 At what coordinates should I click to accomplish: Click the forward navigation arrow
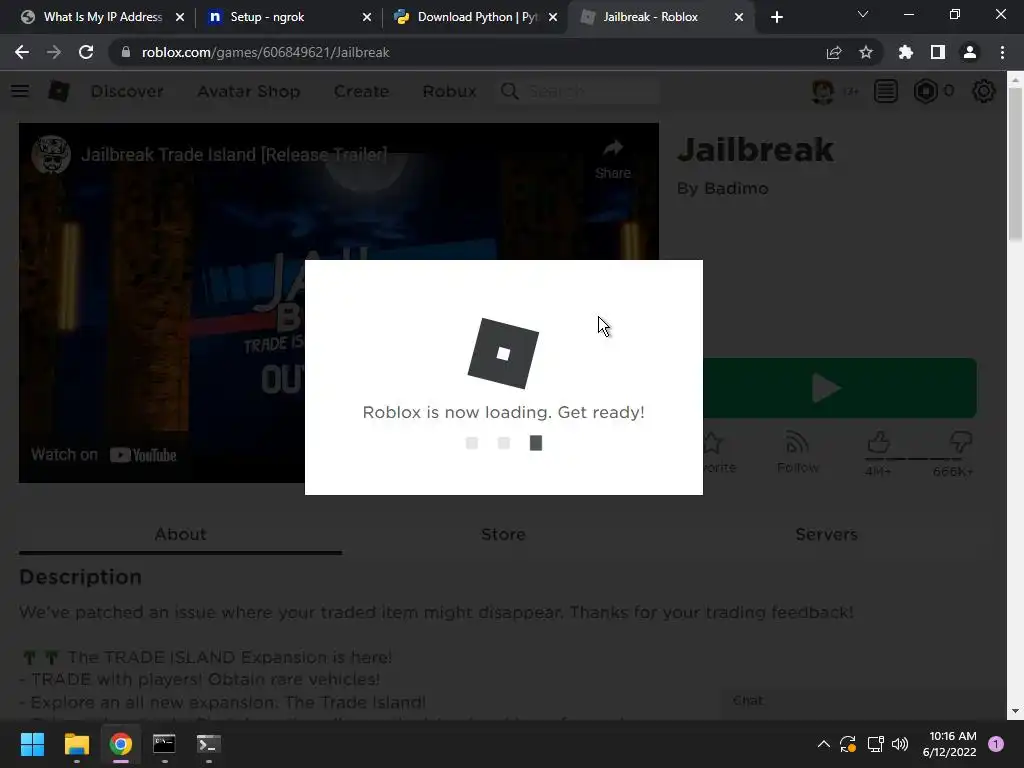click(x=54, y=52)
